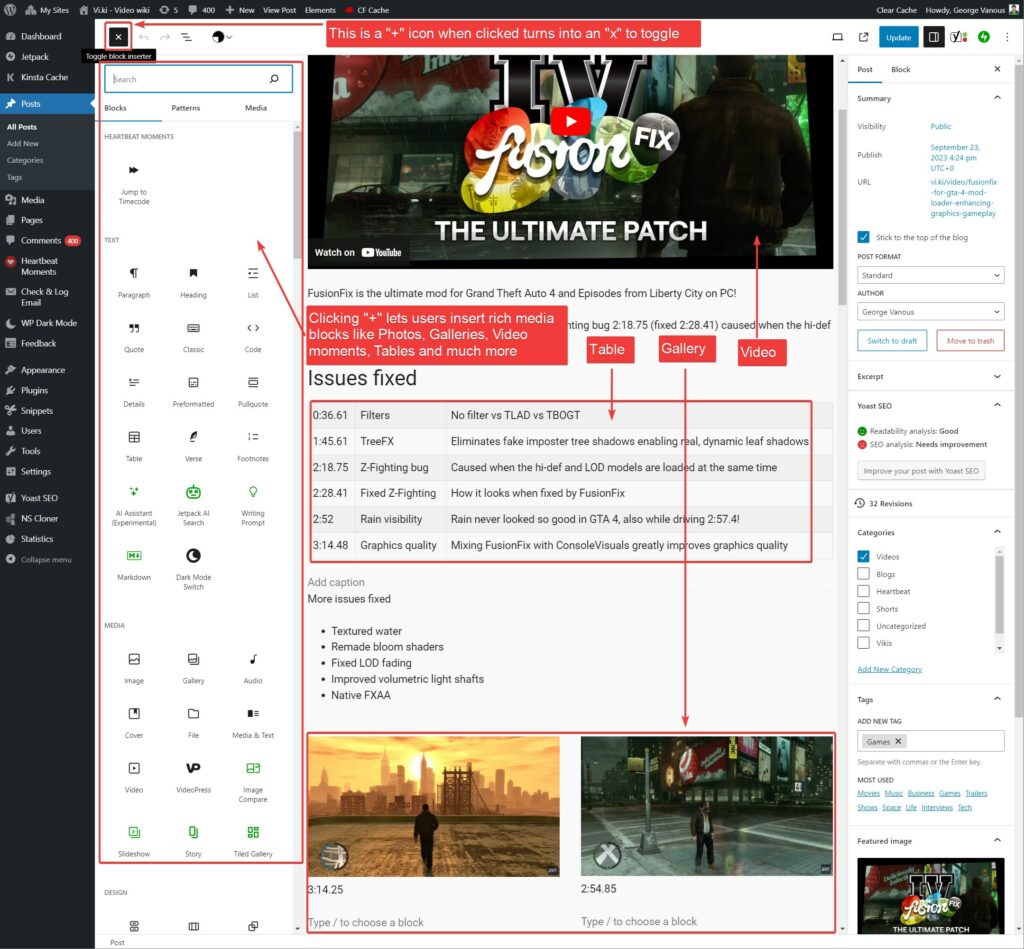
Task: Add a Code block
Action: 253,336
